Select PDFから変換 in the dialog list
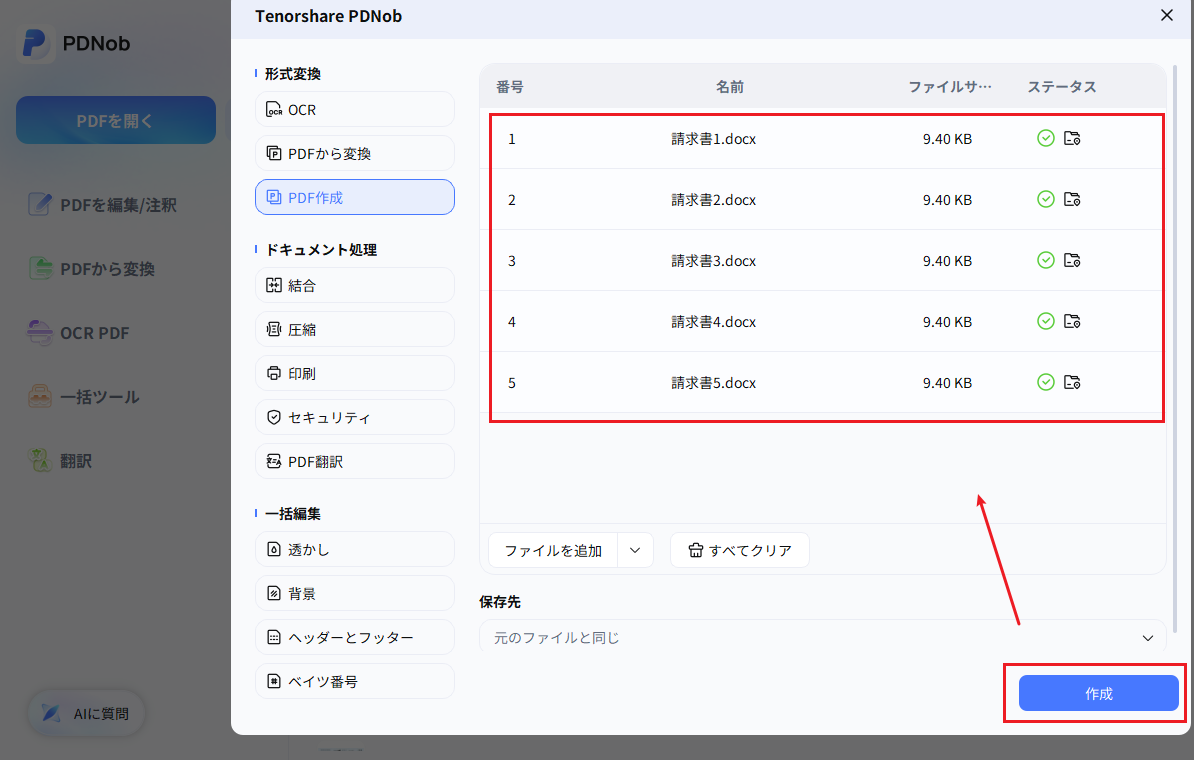 point(355,154)
